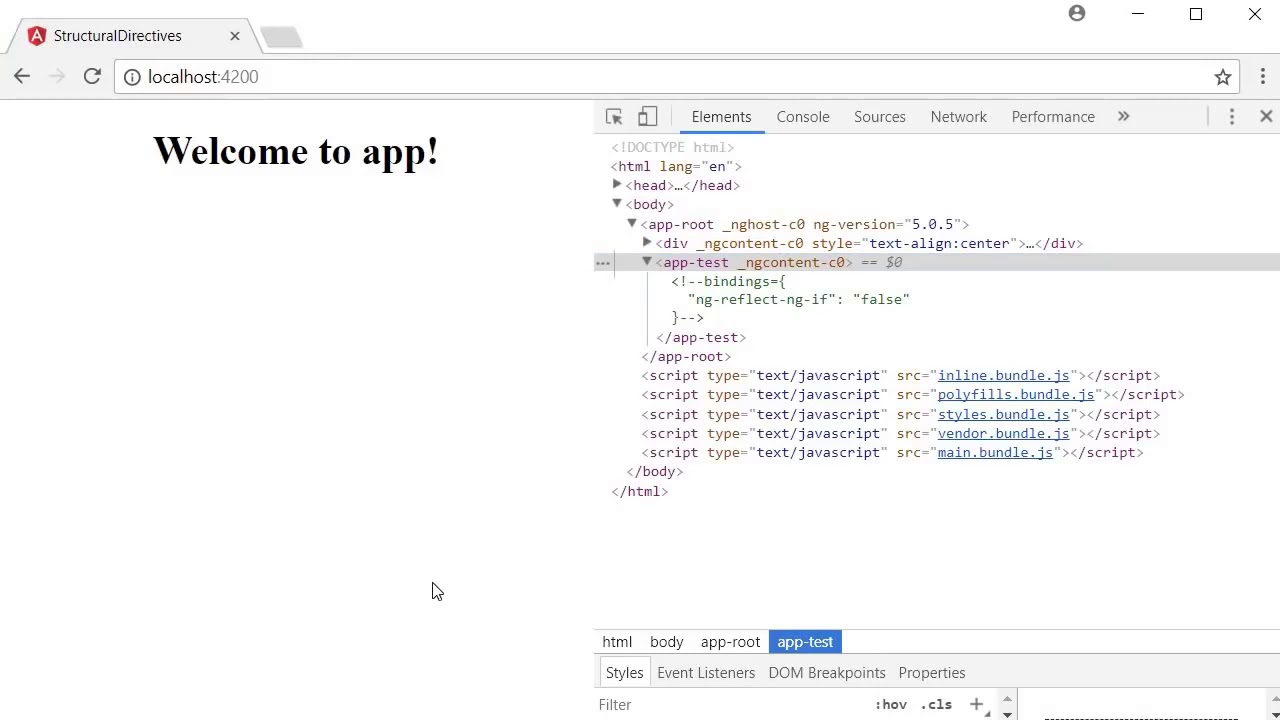Switch to the Console tab
The height and width of the screenshot is (720, 1280).
coord(803,117)
